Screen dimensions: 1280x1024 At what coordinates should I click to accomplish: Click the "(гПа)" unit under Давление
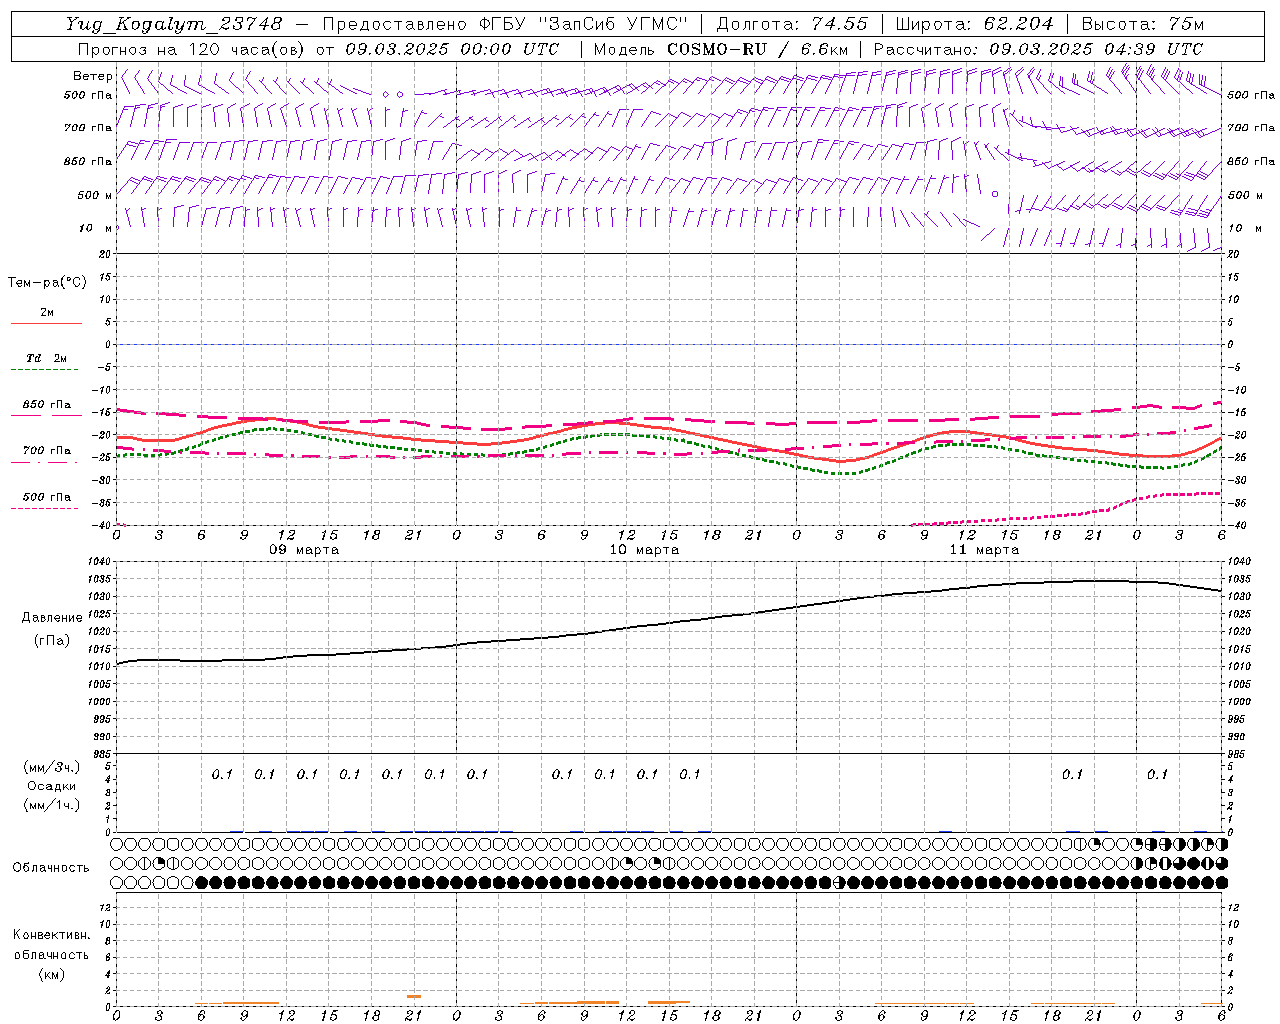pyautogui.click(x=52, y=640)
